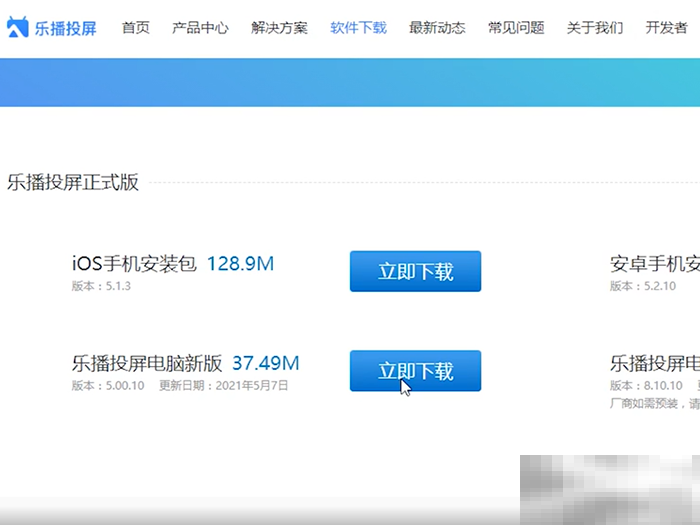The width and height of the screenshot is (700, 525).
Task: Click the 37.49M file size
Action: point(266,363)
